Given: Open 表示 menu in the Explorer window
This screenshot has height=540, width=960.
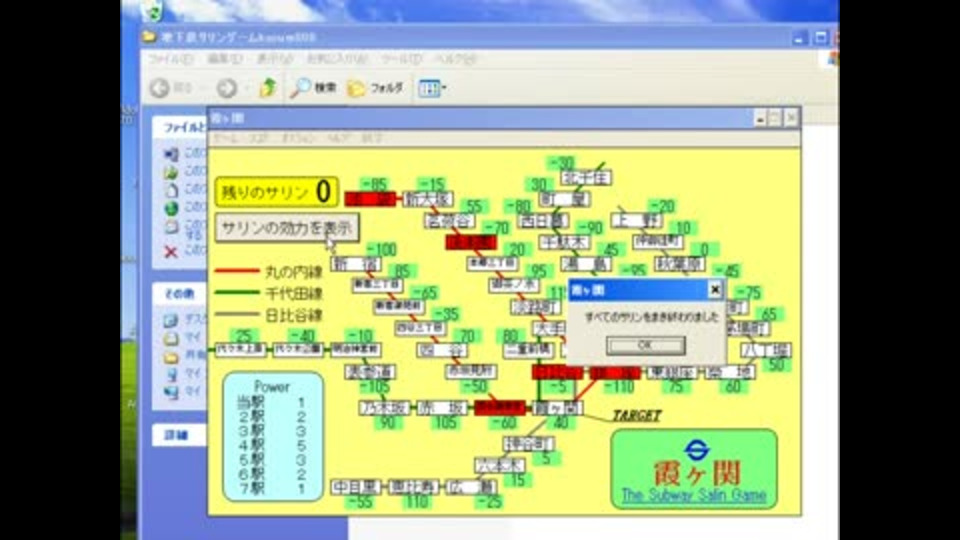Looking at the screenshot, I should pyautogui.click(x=274, y=59).
